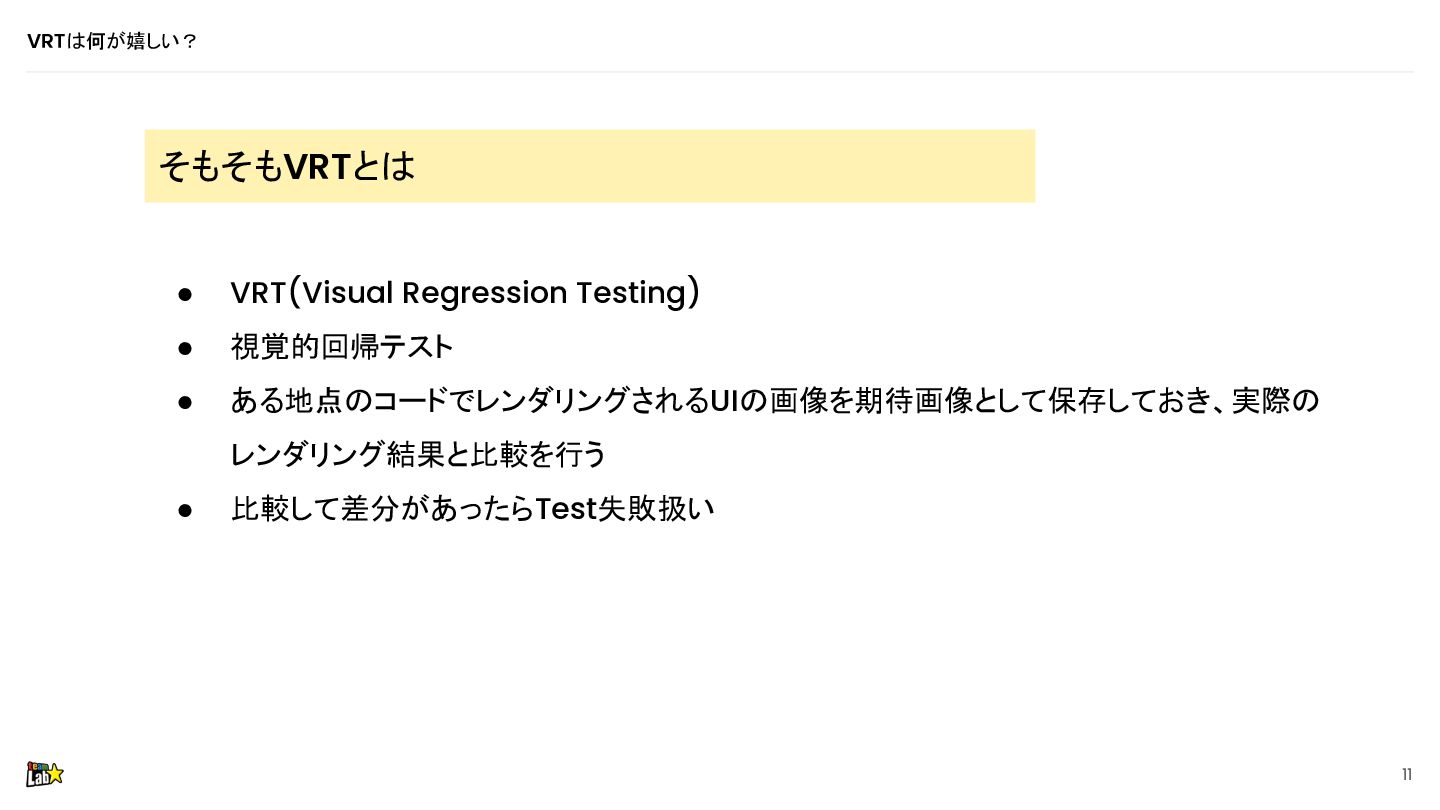Screen dimensions: 1440x810
Task: Click the bullet dot before 比較して差分があったら
Action: coord(185,510)
